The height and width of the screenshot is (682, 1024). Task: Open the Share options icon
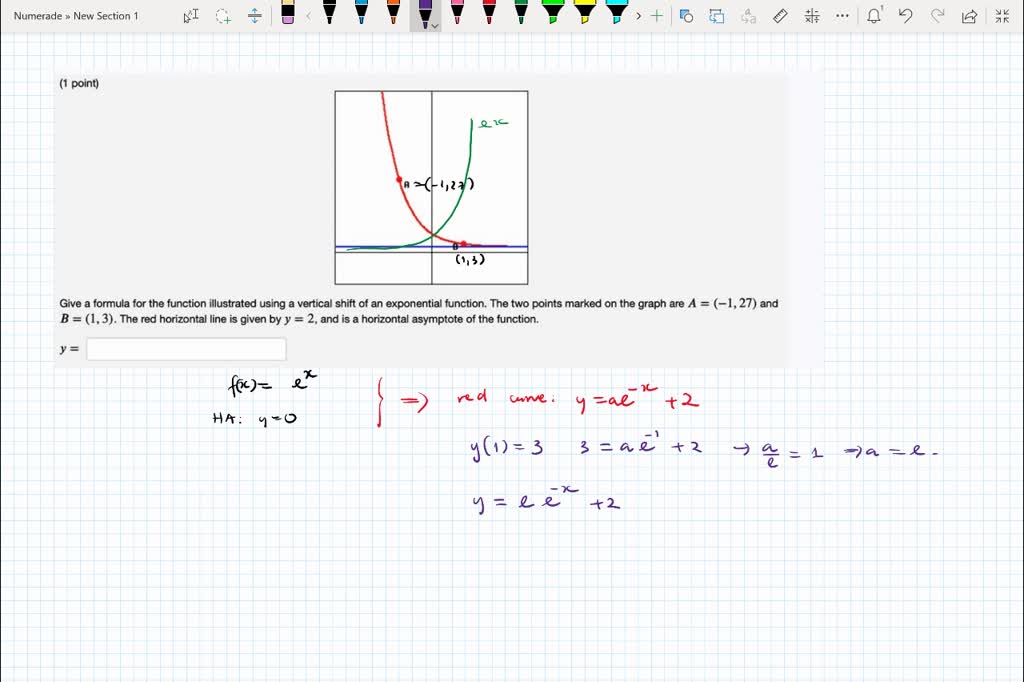pos(968,16)
